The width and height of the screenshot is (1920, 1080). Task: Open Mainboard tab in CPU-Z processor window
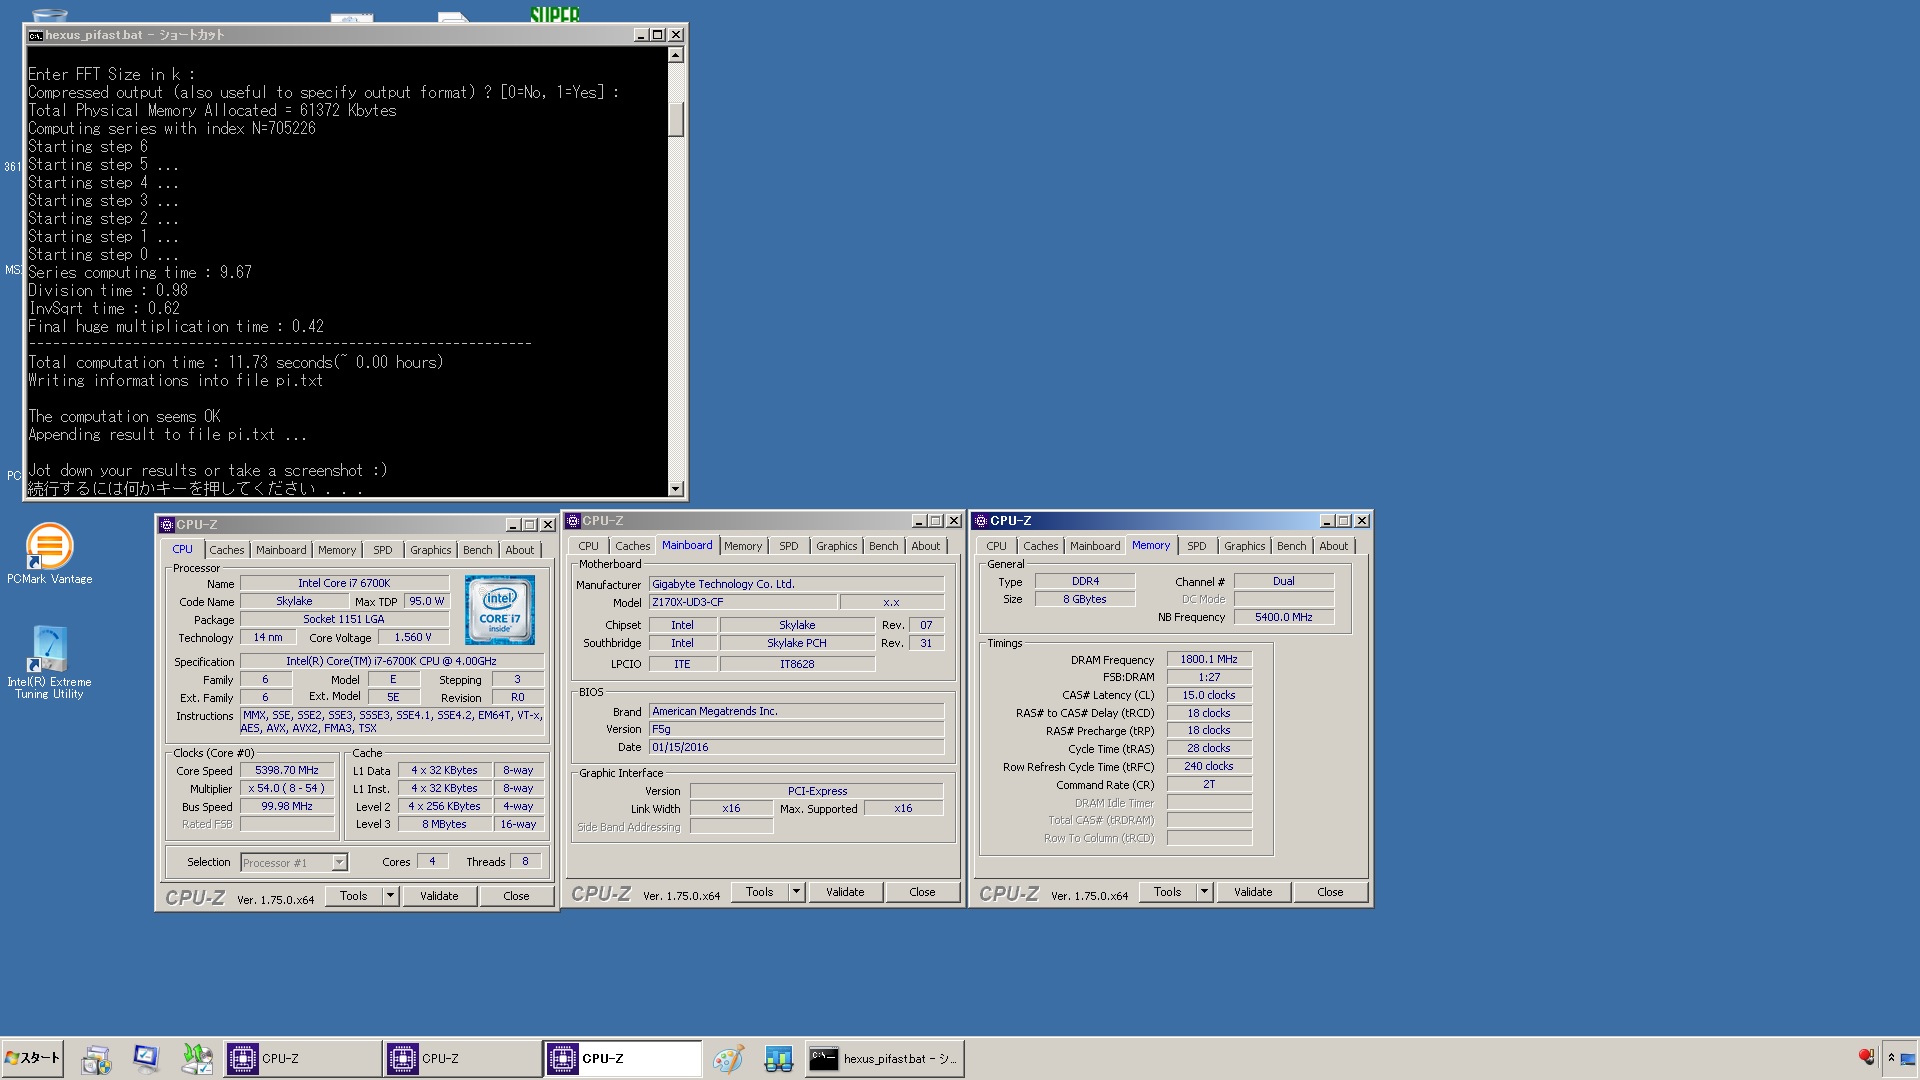[281, 550]
